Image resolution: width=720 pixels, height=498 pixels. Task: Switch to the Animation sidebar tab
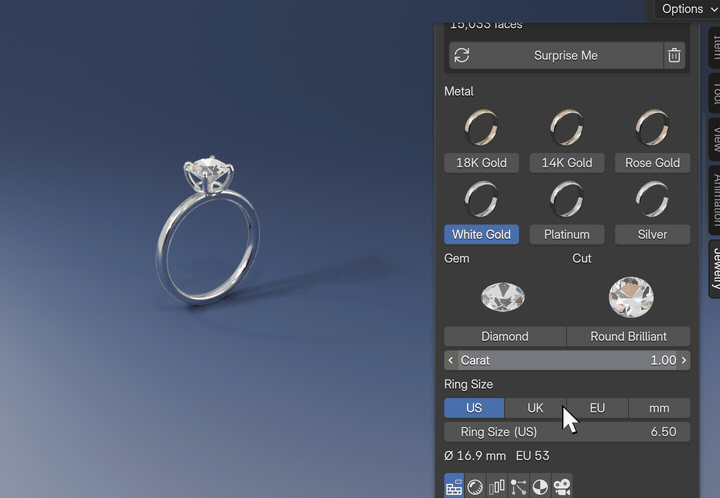pos(714,201)
